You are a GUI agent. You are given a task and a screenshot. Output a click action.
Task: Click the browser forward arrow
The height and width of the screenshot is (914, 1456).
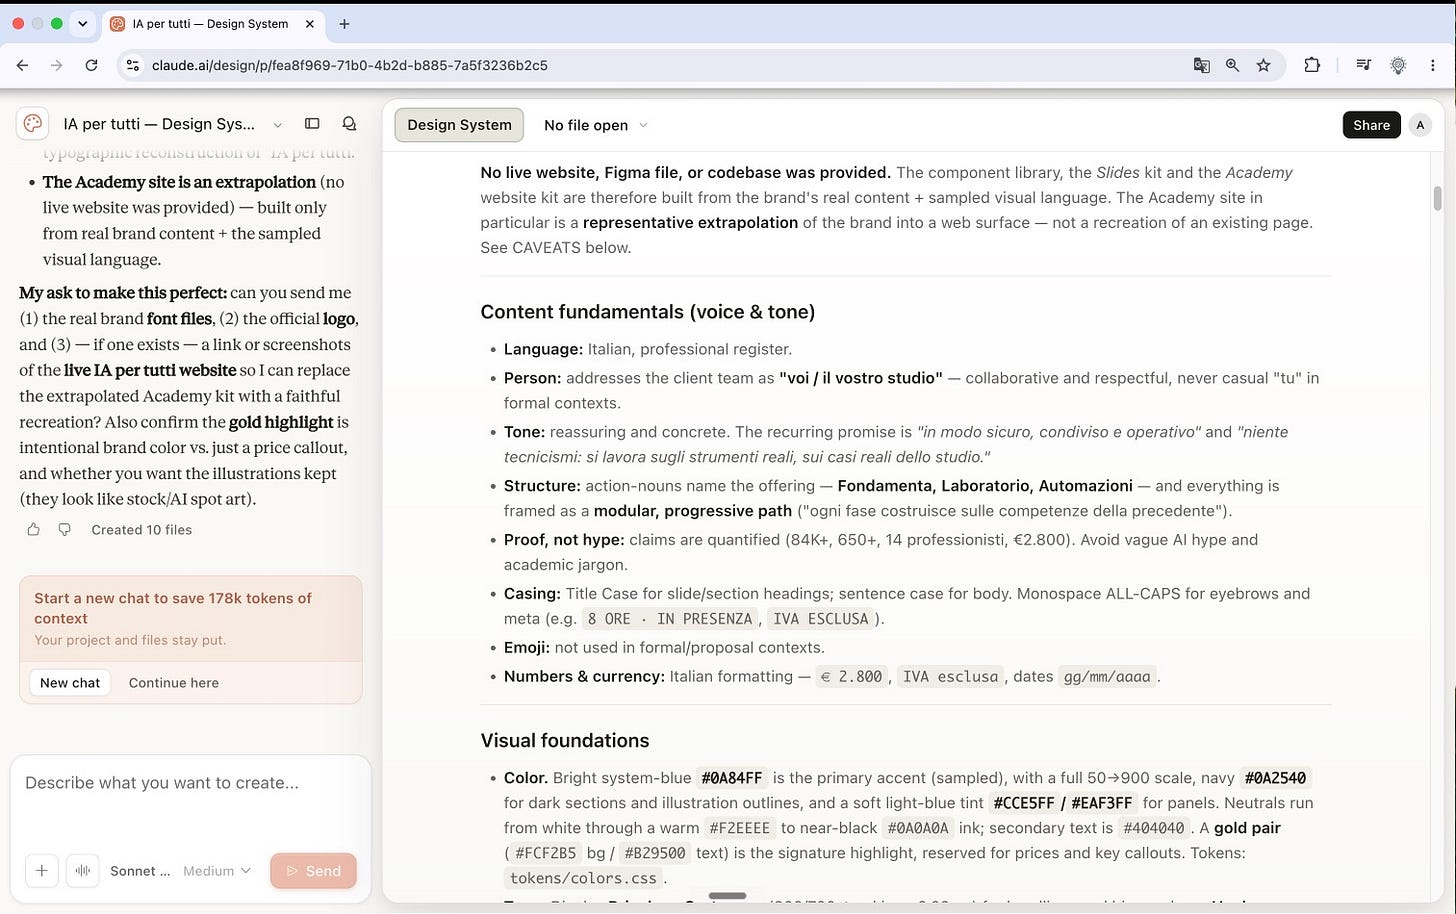pyautogui.click(x=57, y=65)
